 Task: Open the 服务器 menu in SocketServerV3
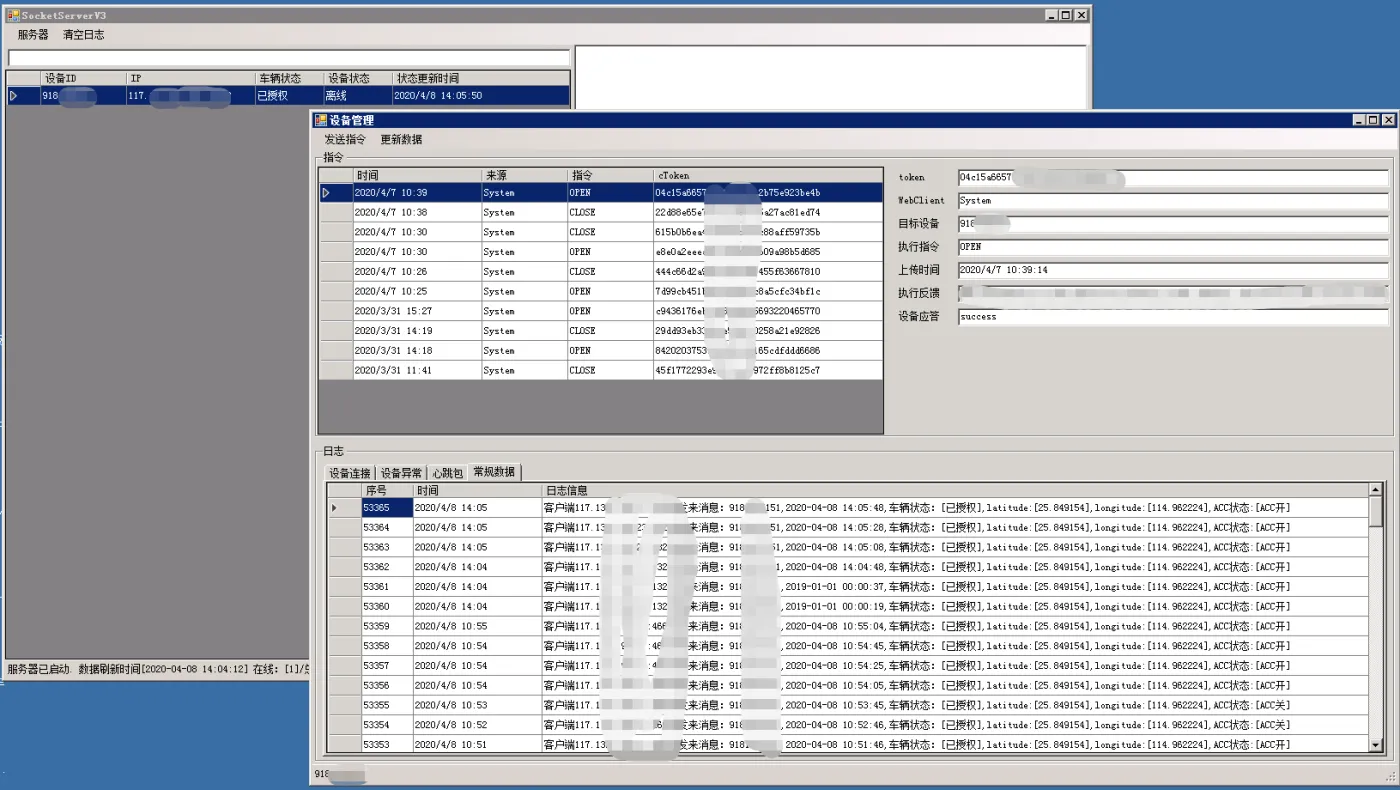33,35
